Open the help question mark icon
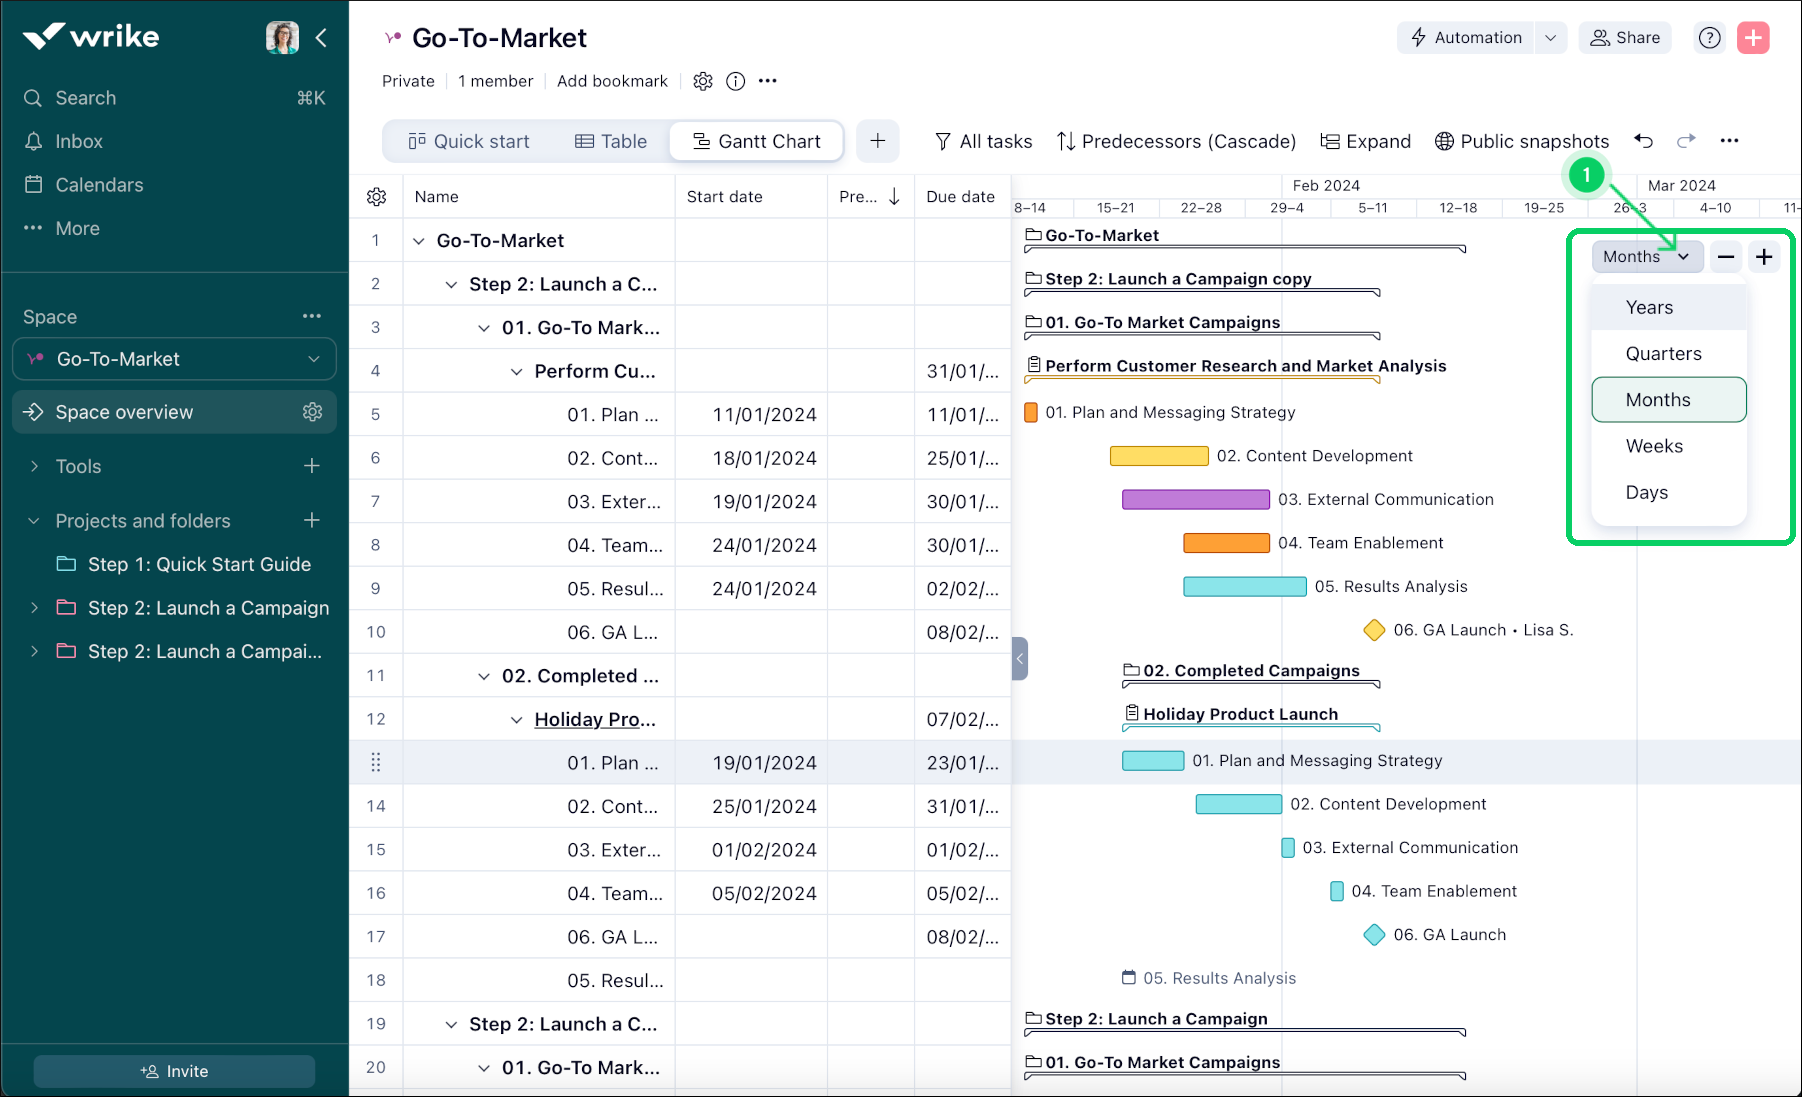 1709,37
